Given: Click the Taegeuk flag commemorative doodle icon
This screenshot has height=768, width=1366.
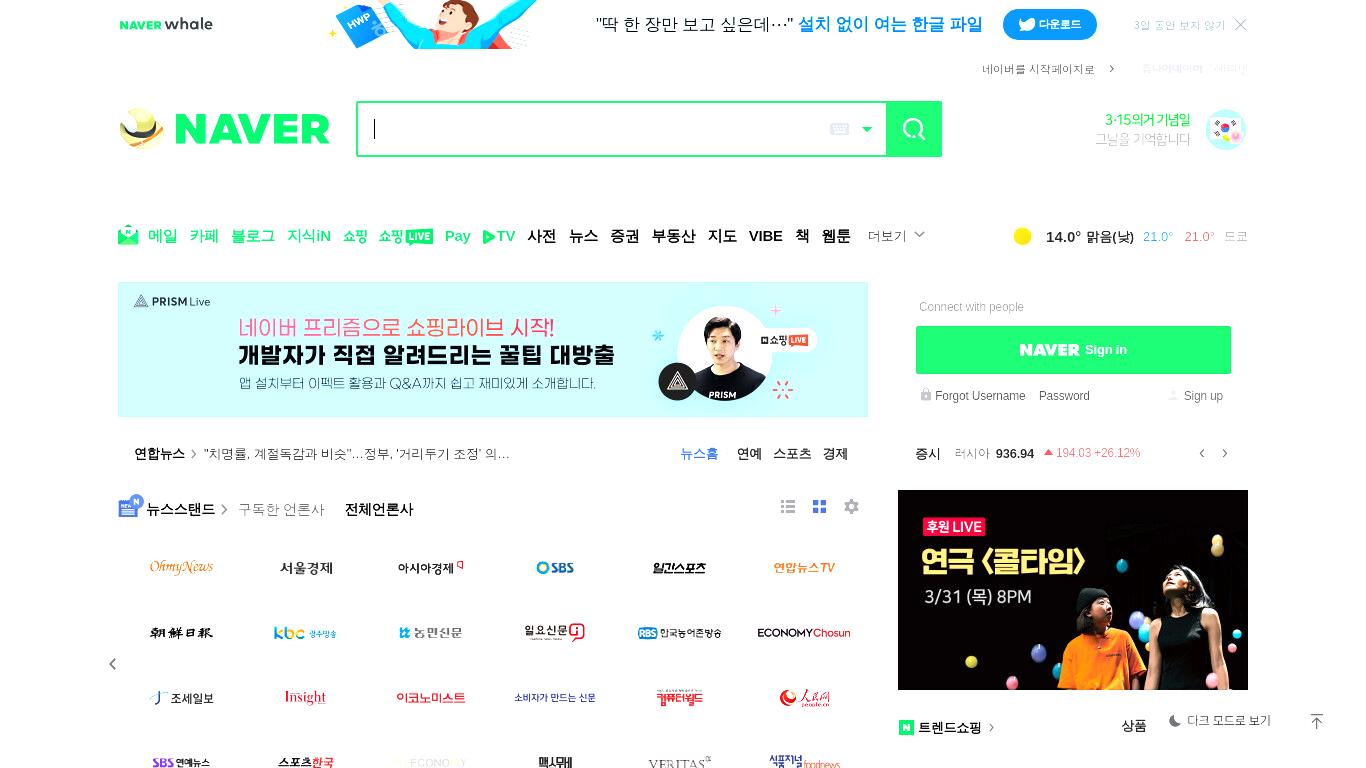Looking at the screenshot, I should 1225,129.
